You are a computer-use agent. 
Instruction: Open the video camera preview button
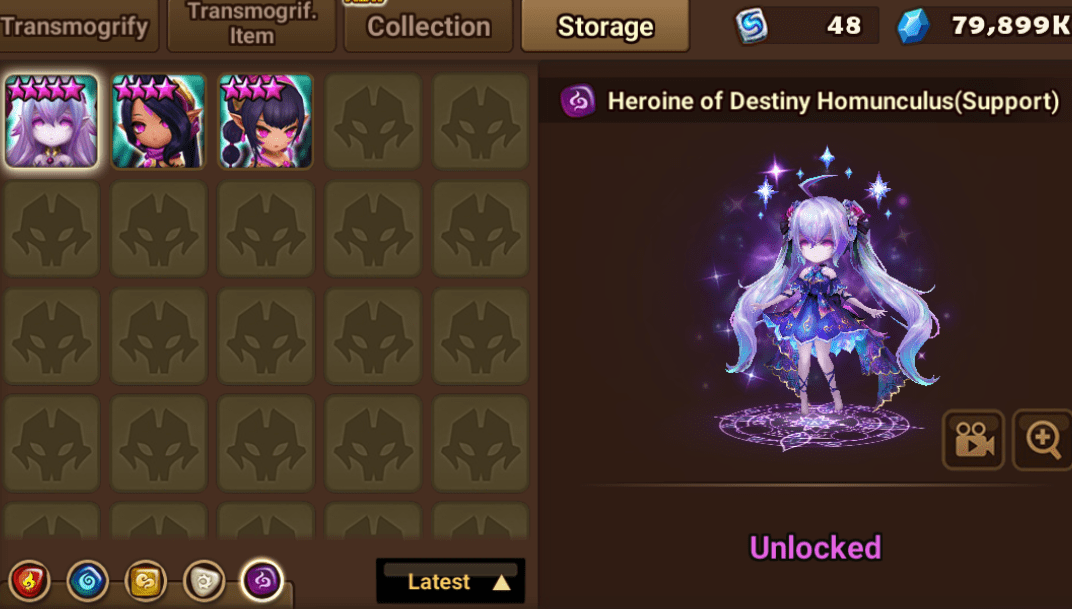tap(974, 440)
